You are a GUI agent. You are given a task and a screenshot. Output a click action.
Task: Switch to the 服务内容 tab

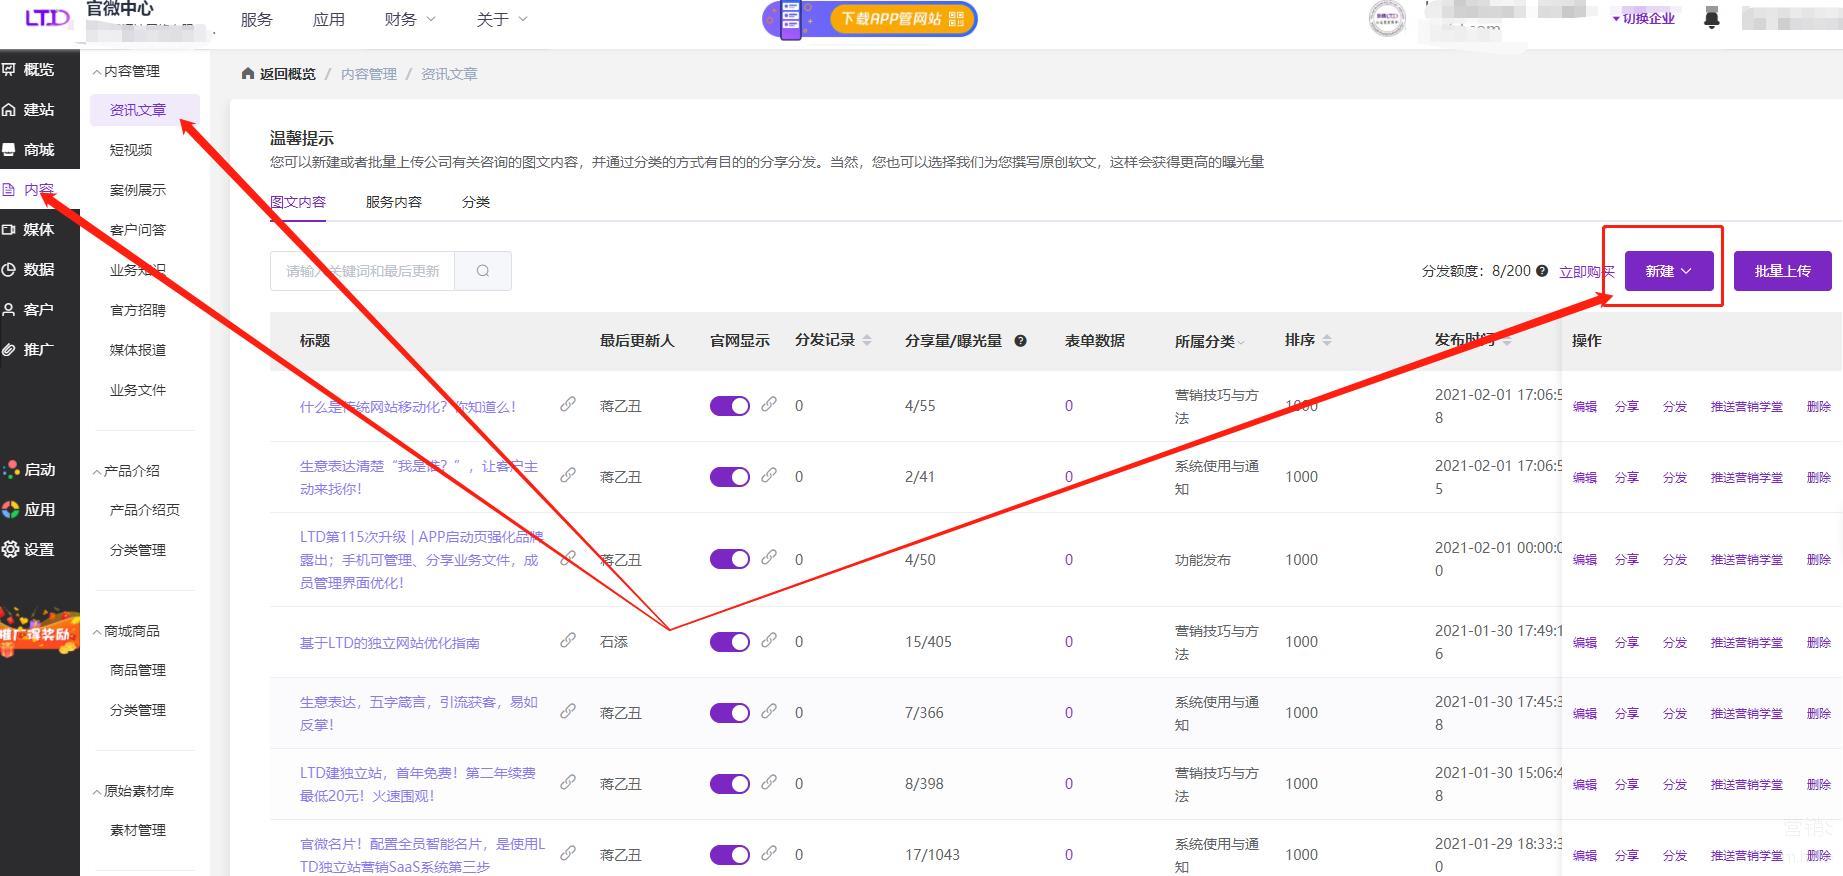point(393,202)
